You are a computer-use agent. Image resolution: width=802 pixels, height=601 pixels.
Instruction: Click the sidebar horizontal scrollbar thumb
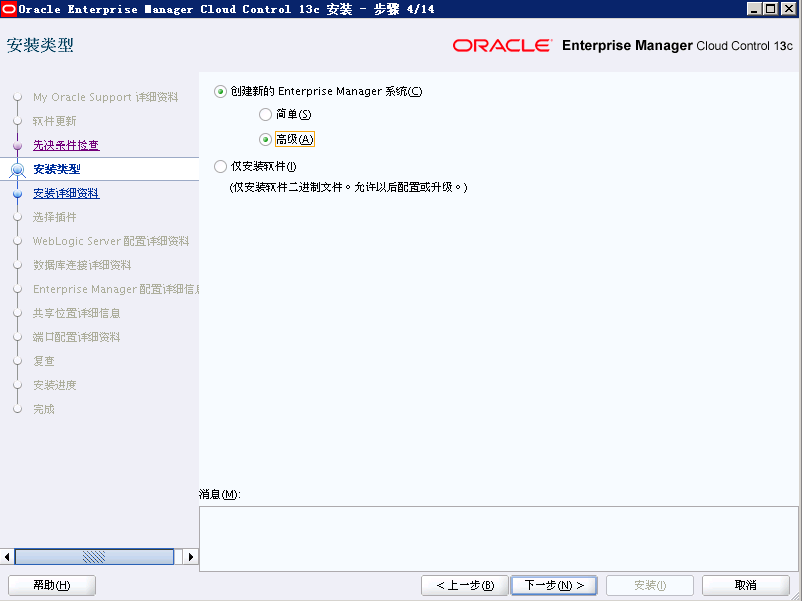[x=94, y=557]
